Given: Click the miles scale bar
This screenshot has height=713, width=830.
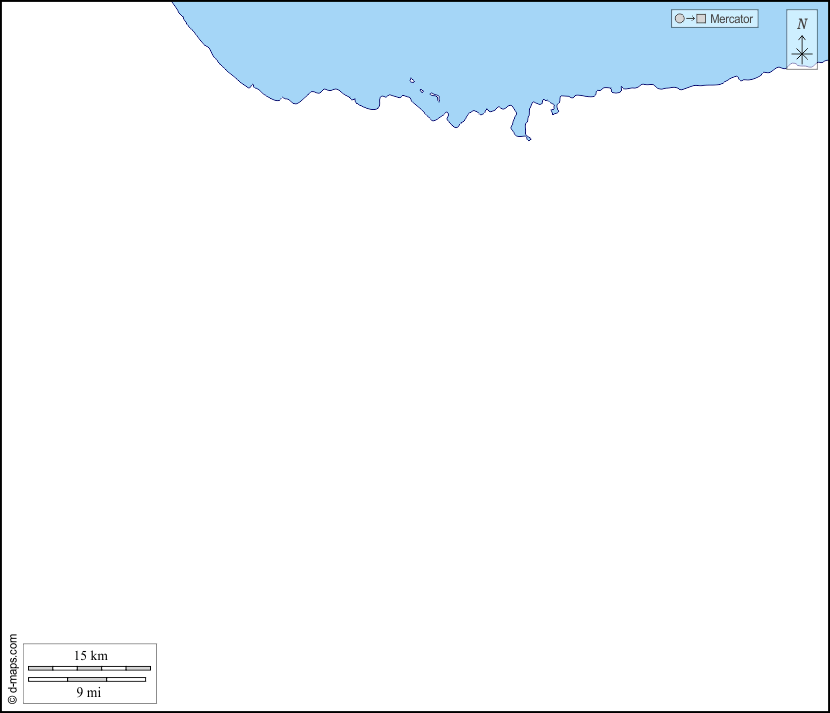Looking at the screenshot, I should [87, 680].
